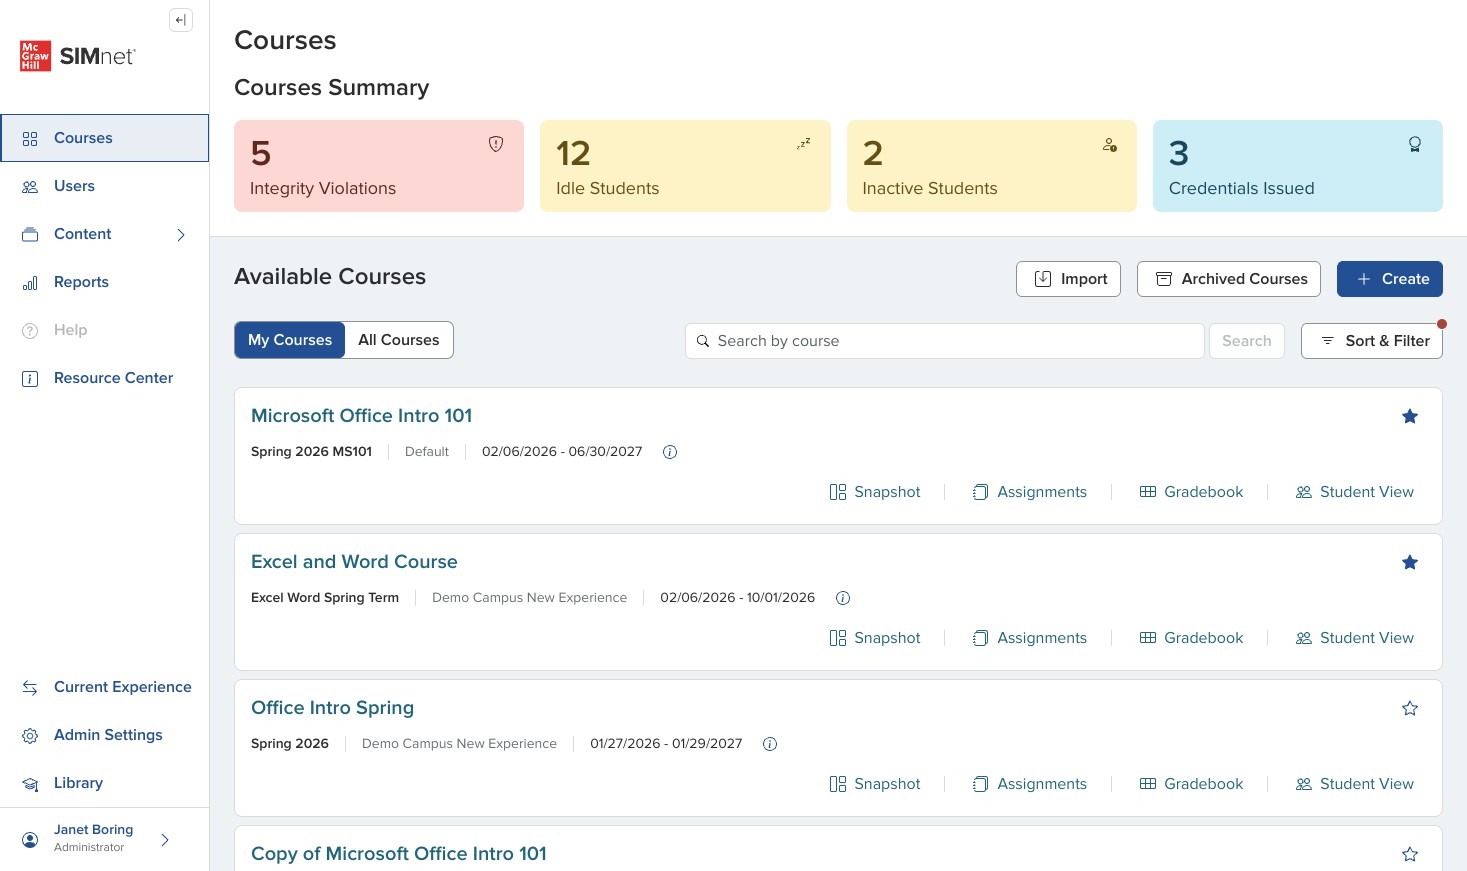Open Archived Courses

click(1229, 279)
